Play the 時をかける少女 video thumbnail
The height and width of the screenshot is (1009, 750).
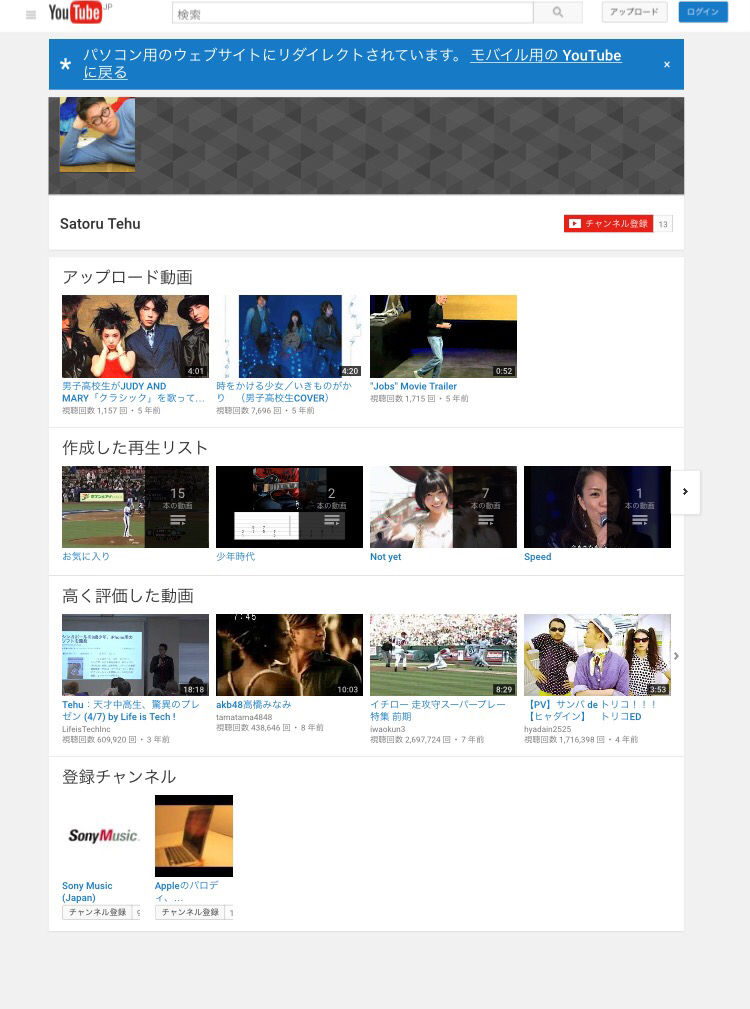(x=289, y=337)
